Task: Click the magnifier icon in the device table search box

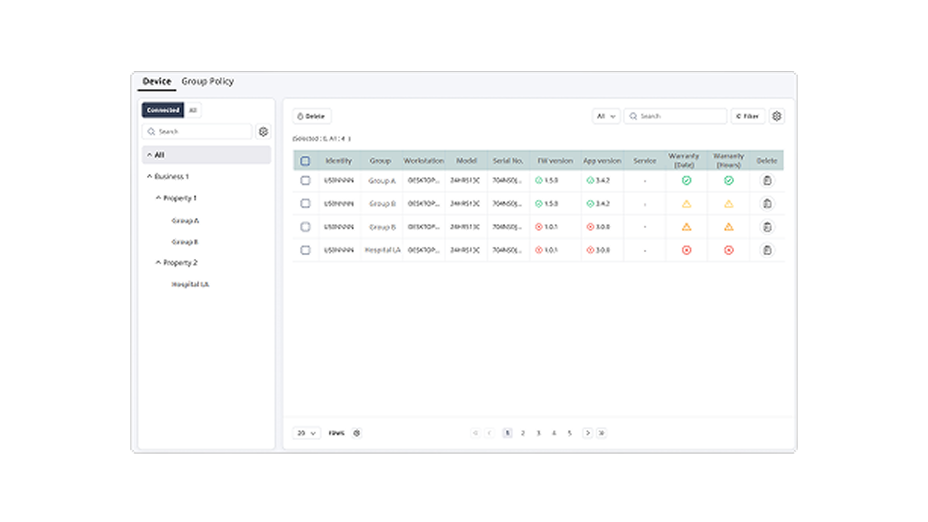Action: point(633,116)
